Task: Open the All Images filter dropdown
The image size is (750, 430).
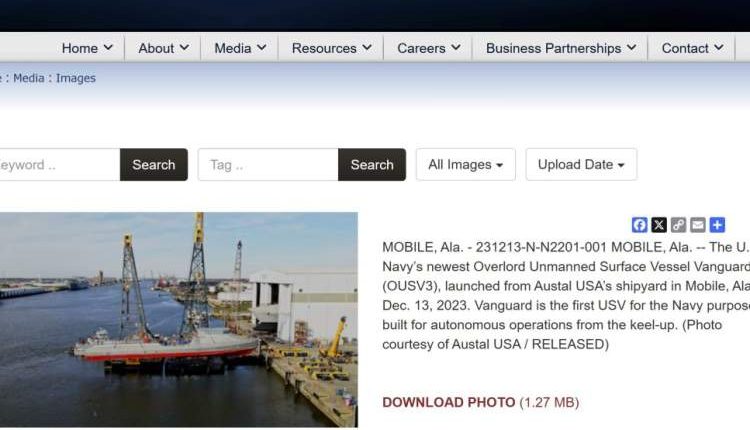Action: click(465, 165)
